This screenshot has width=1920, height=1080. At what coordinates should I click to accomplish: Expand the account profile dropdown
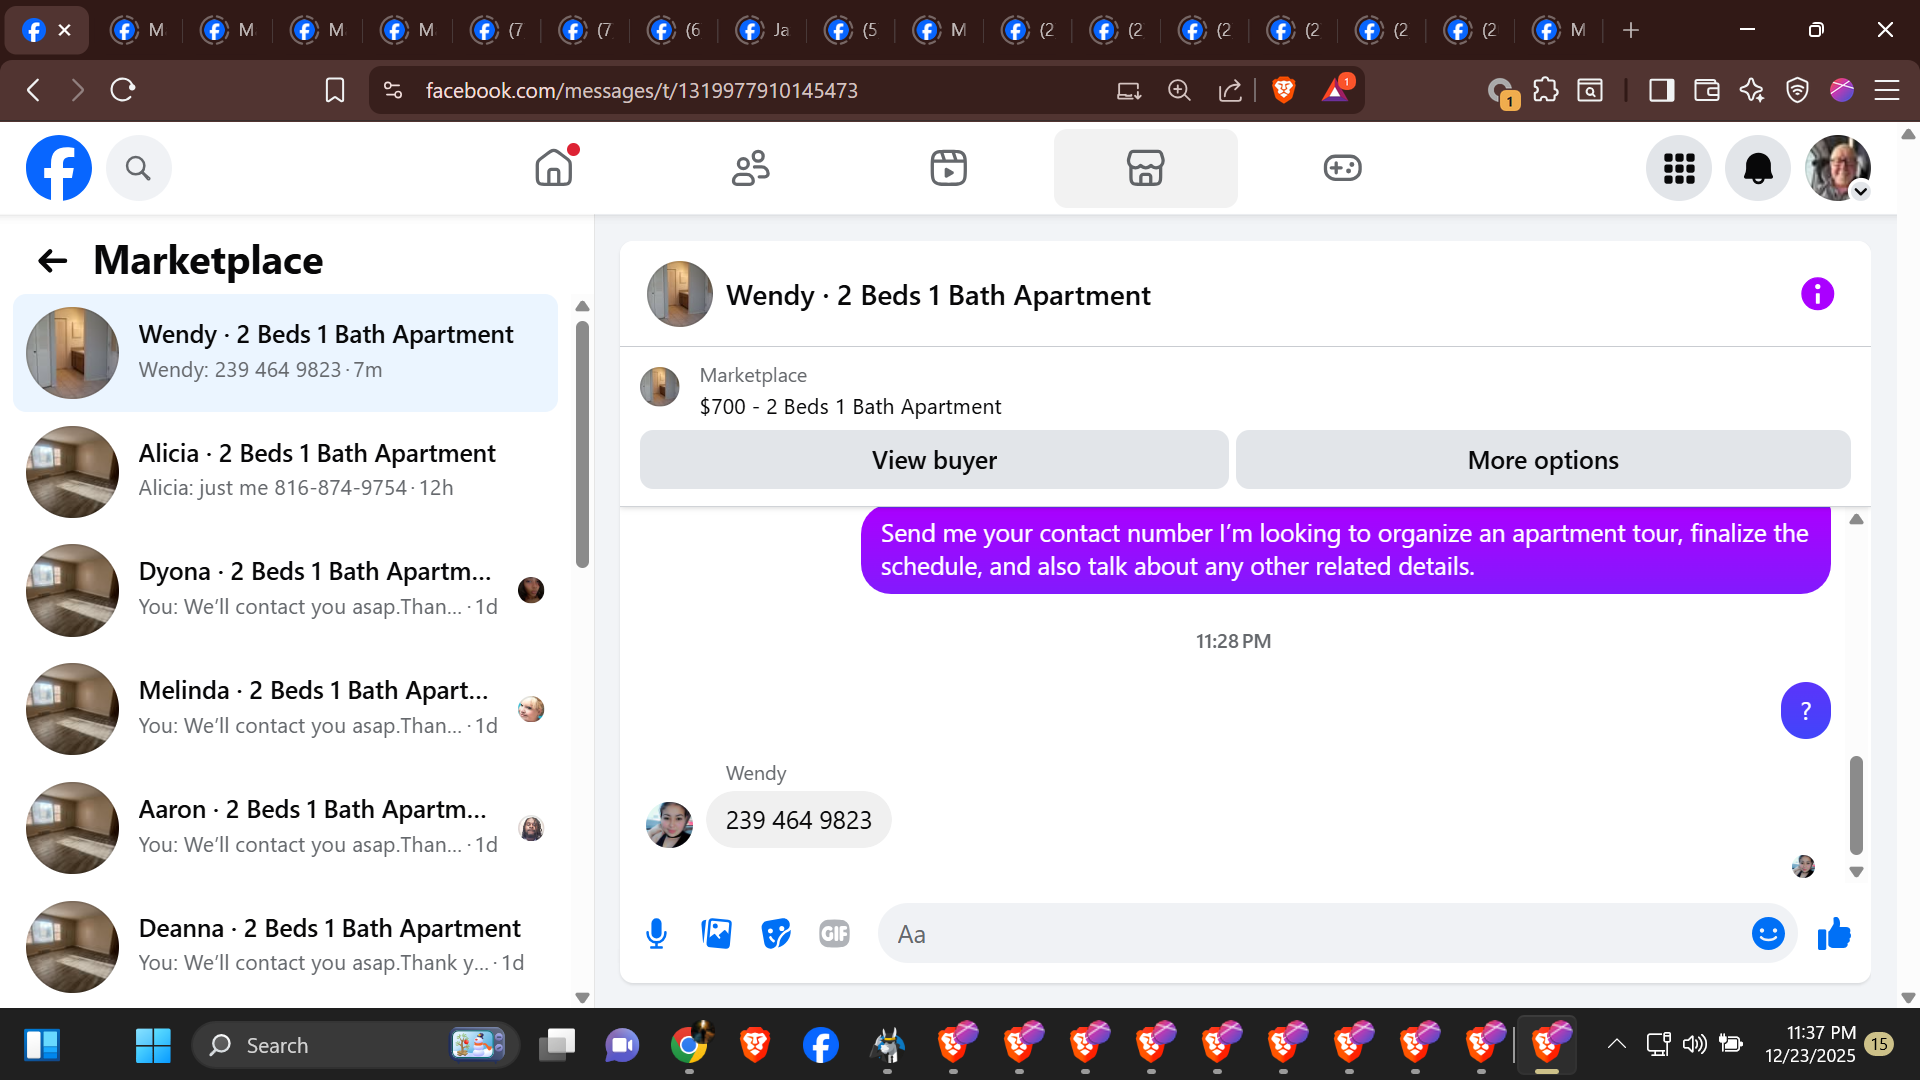(1860, 191)
